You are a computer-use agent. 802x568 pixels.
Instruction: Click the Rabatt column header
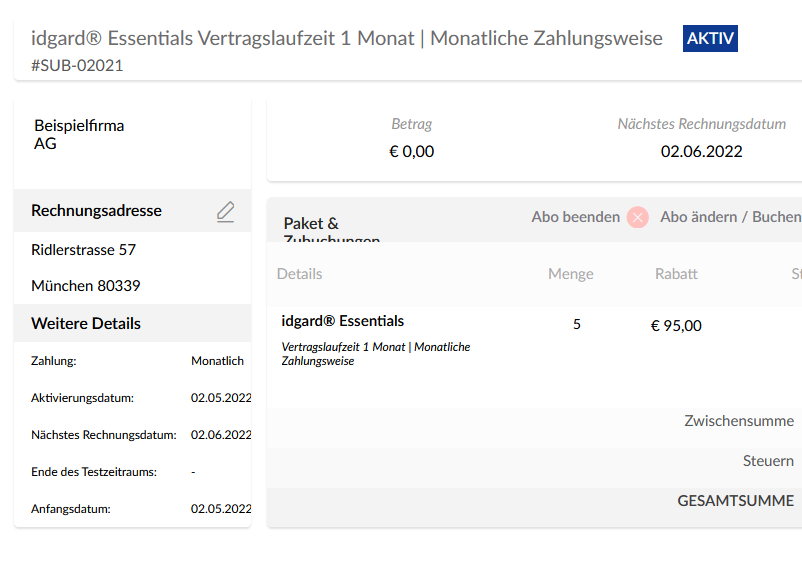click(676, 274)
